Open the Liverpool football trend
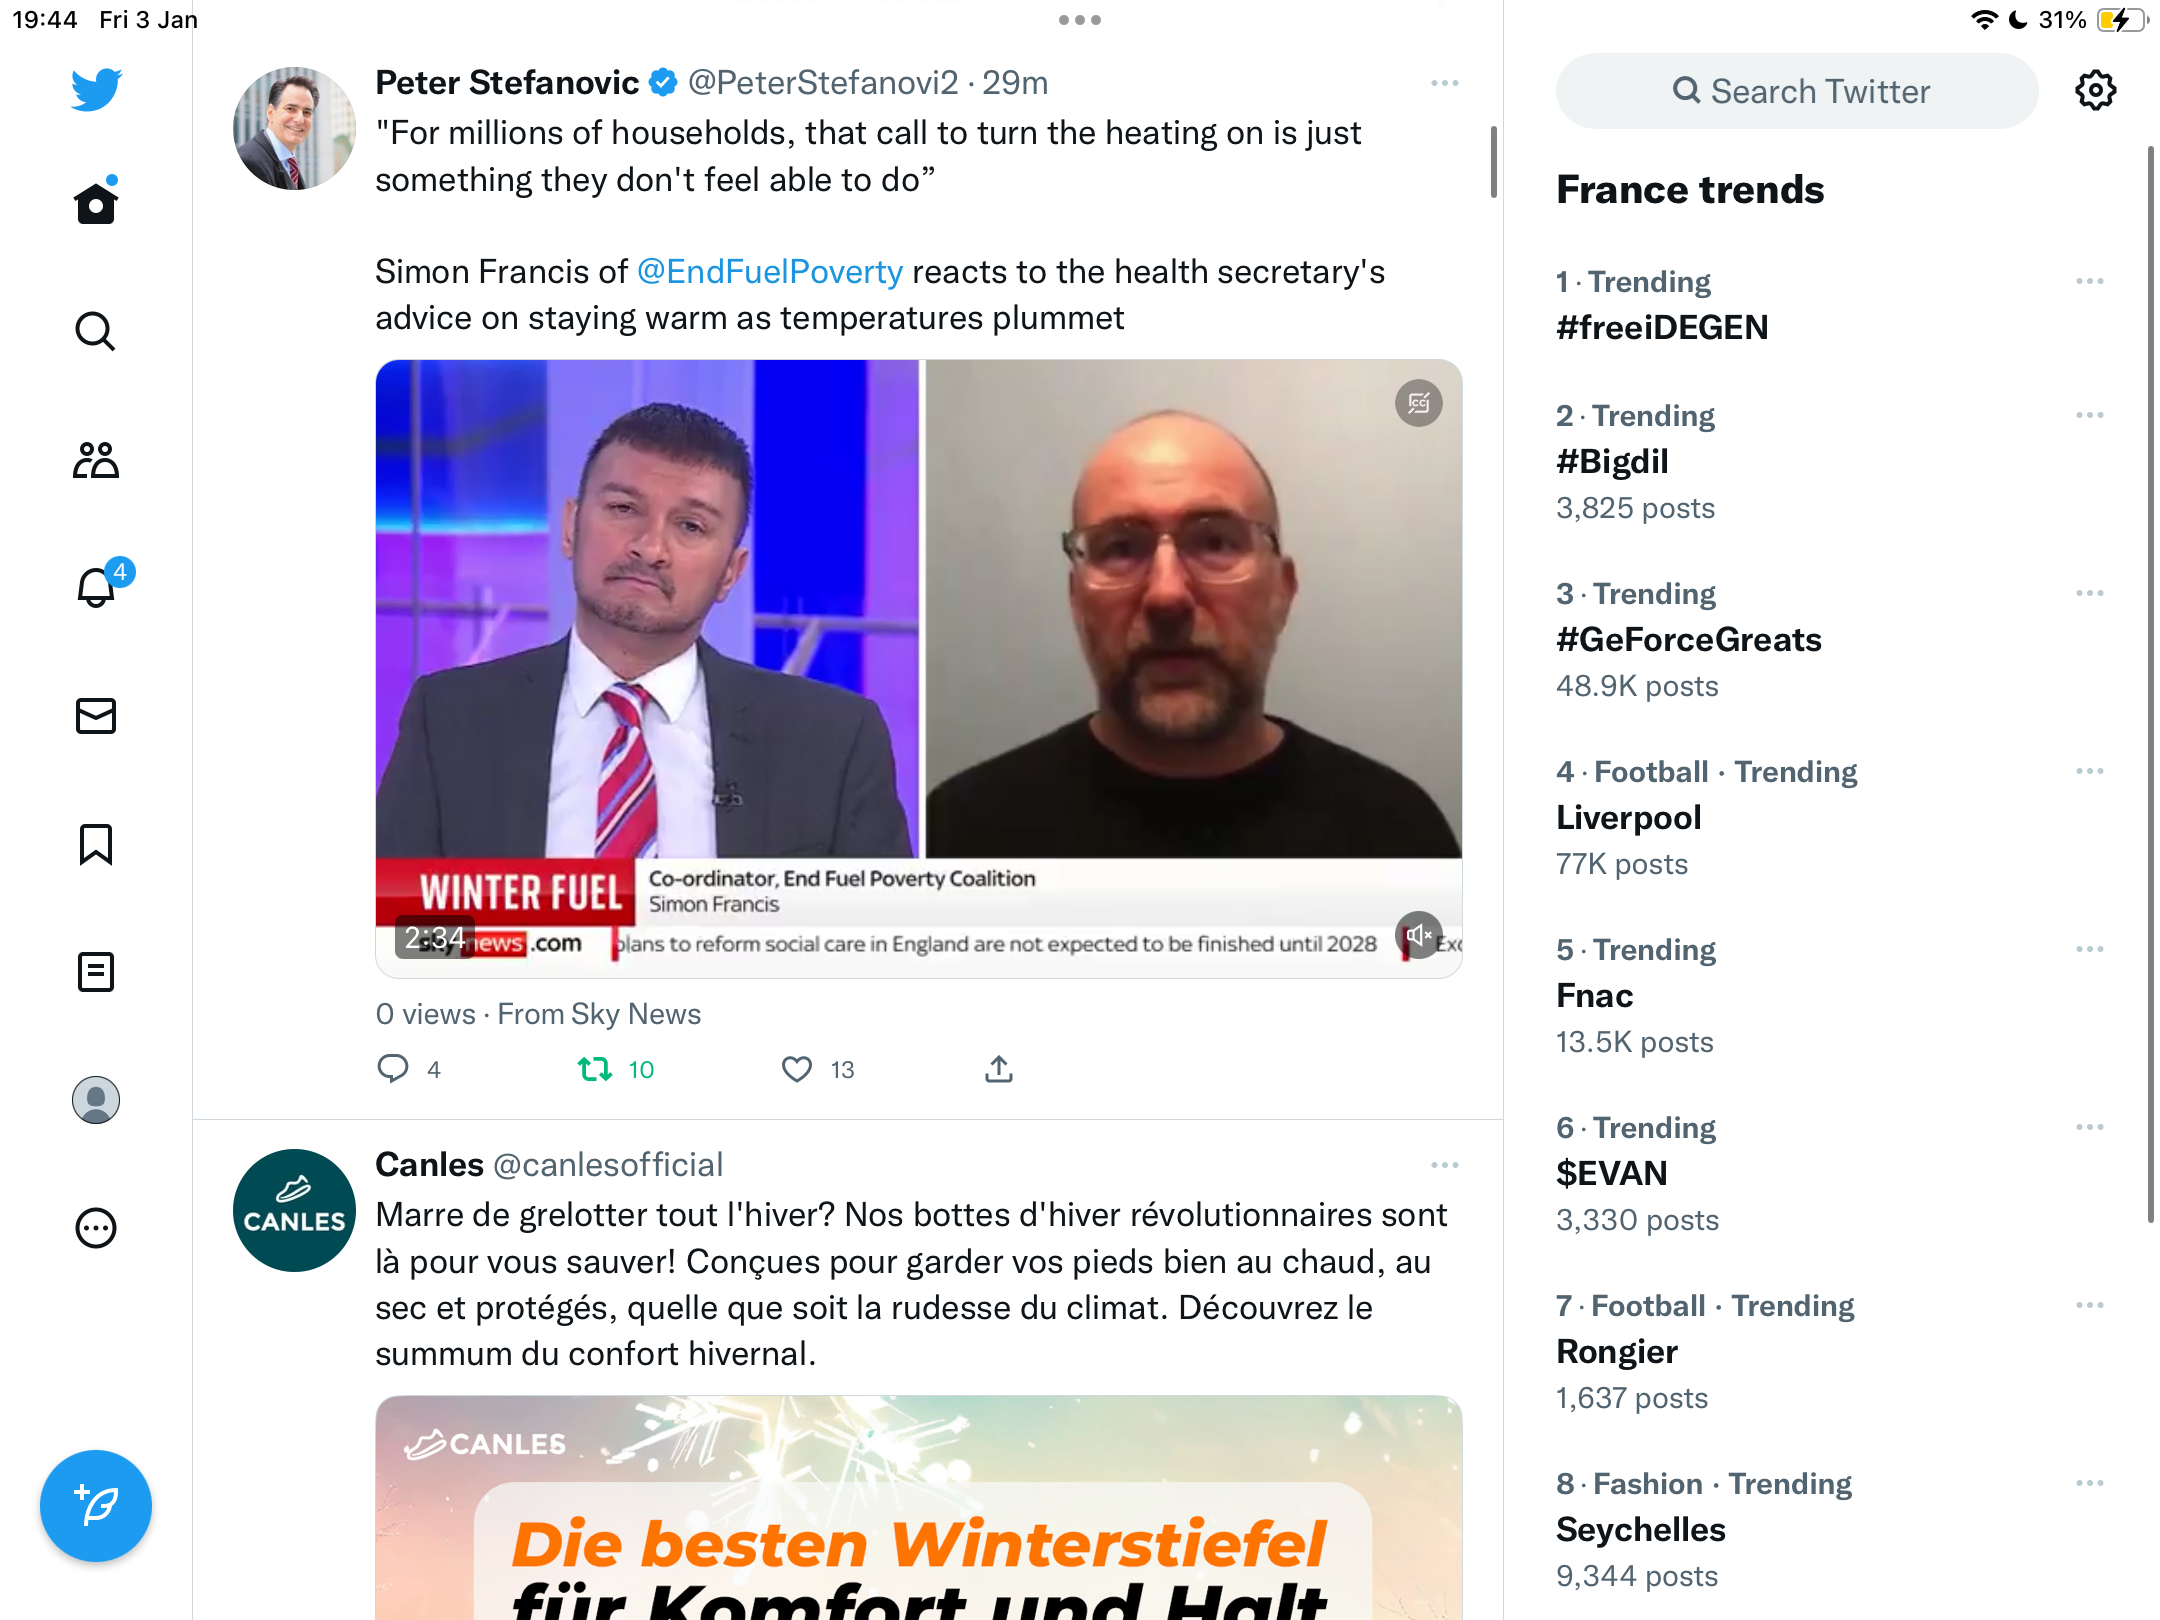 [x=1629, y=818]
